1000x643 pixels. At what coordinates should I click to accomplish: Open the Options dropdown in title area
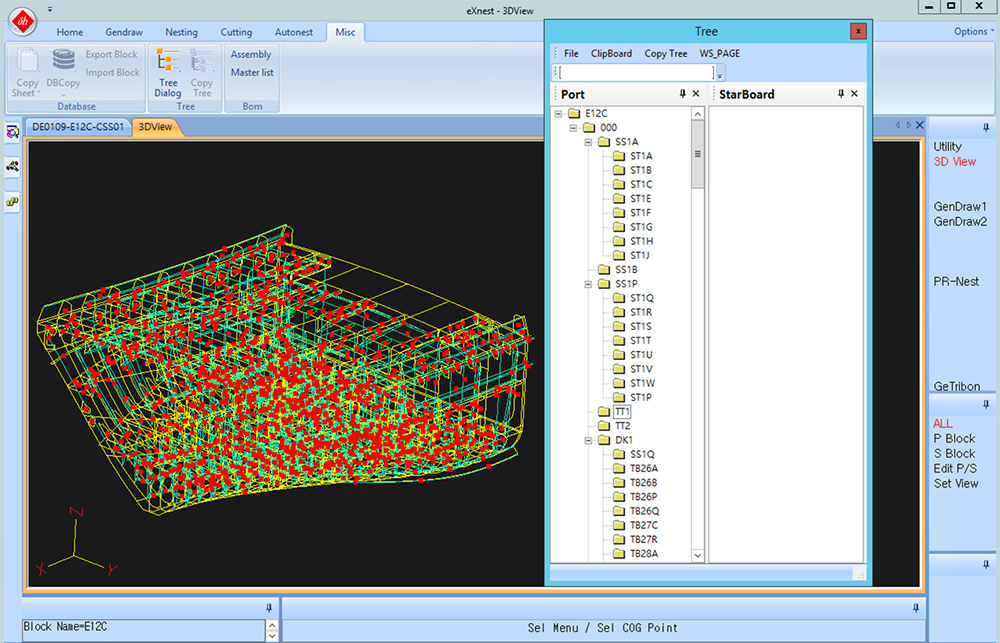[973, 32]
